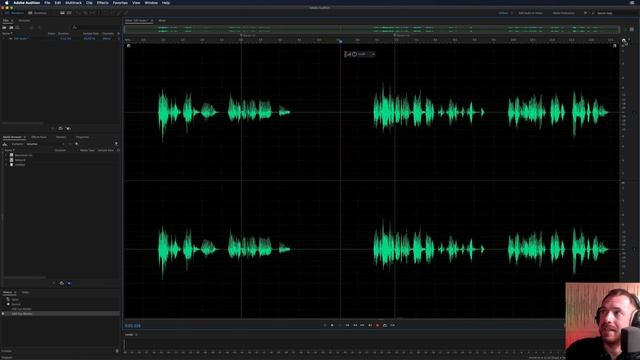Image resolution: width=640 pixels, height=360 pixels.
Task: Expand the first drive in Media Browser tree
Action: [x=6, y=155]
